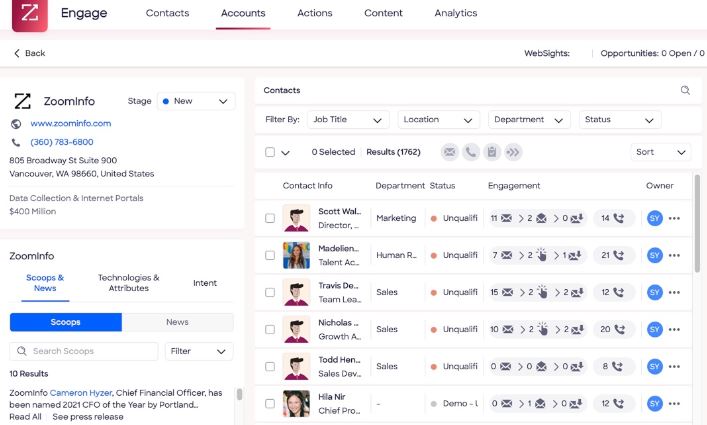The width and height of the screenshot is (707, 425).
Task: Expand the select-all chevron menu
Action: tap(285, 153)
